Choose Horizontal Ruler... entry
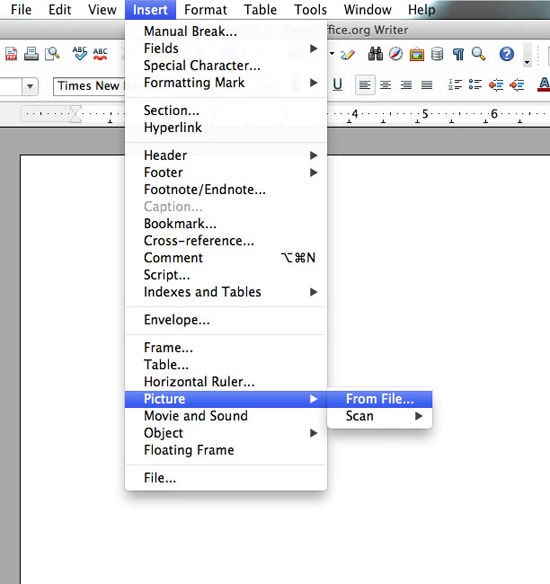This screenshot has height=584, width=550. point(226,382)
